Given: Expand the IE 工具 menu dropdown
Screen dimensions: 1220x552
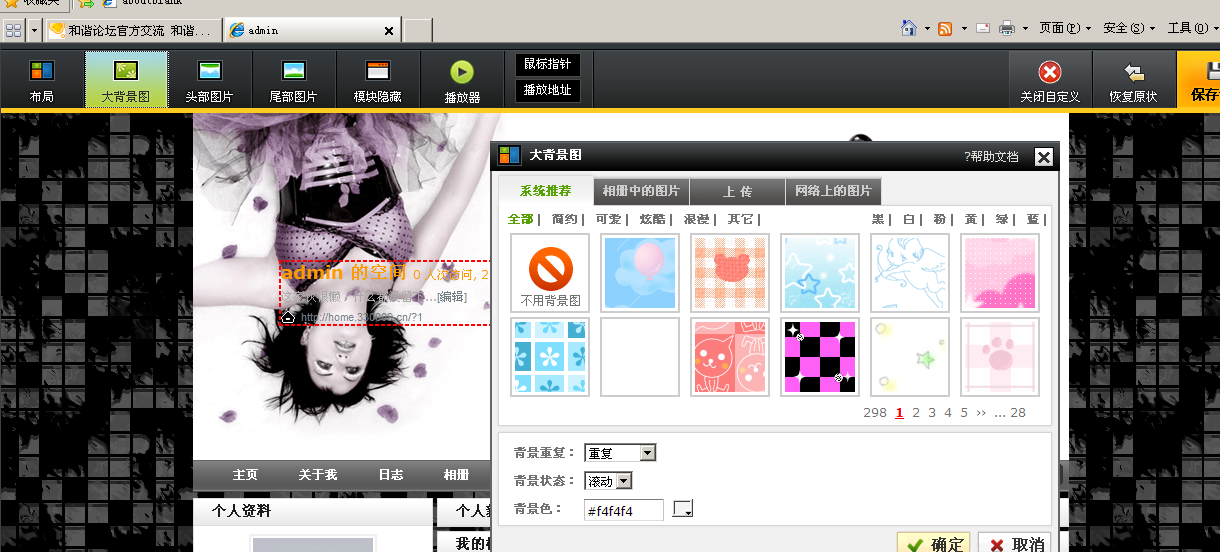Looking at the screenshot, I should (1192, 28).
